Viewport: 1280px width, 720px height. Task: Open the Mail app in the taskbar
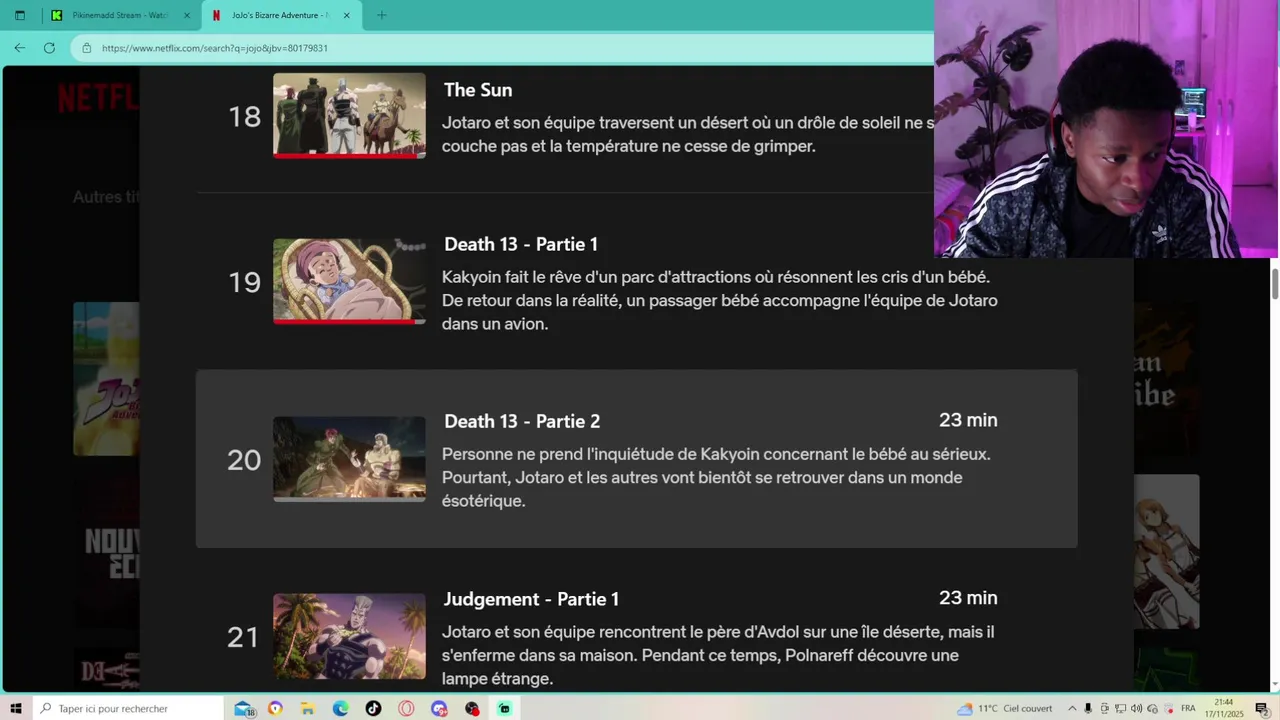pyautogui.click(x=243, y=708)
